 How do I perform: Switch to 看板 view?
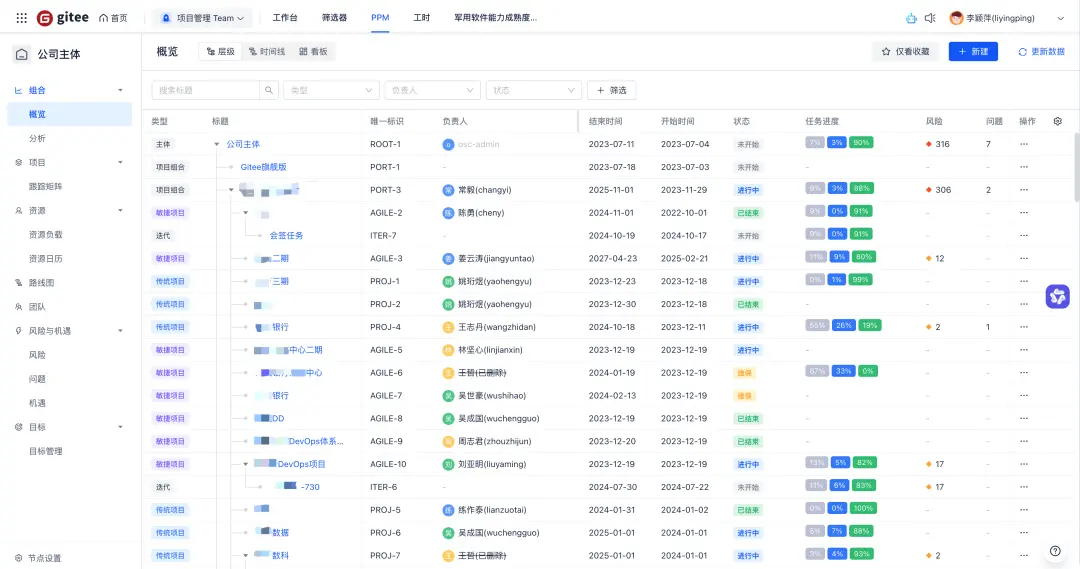pos(313,52)
